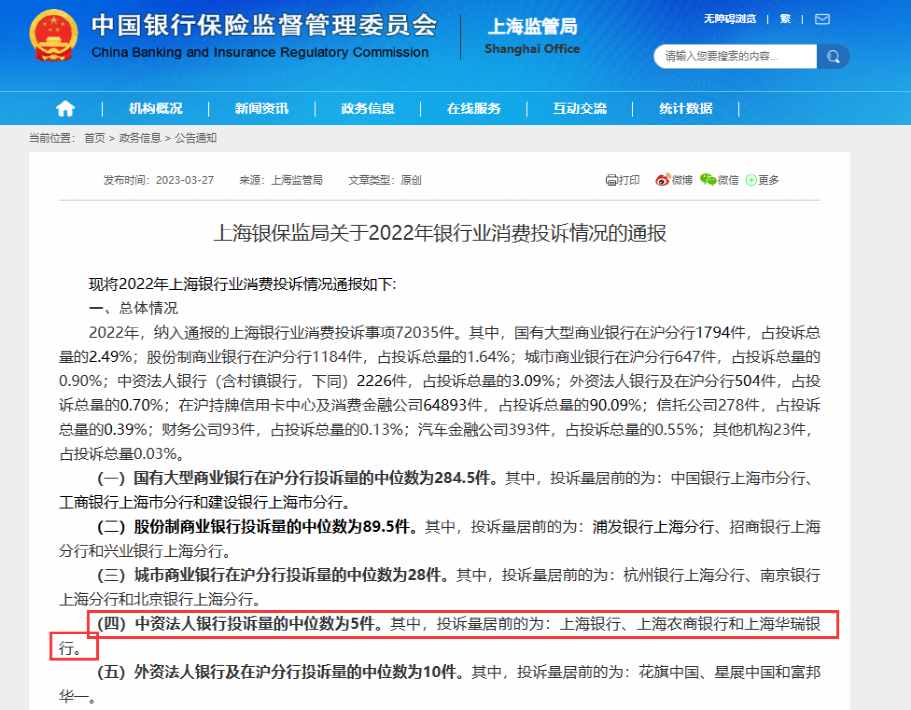This screenshot has height=710, width=911.
Task: Click the search input field
Action: pos(735,56)
